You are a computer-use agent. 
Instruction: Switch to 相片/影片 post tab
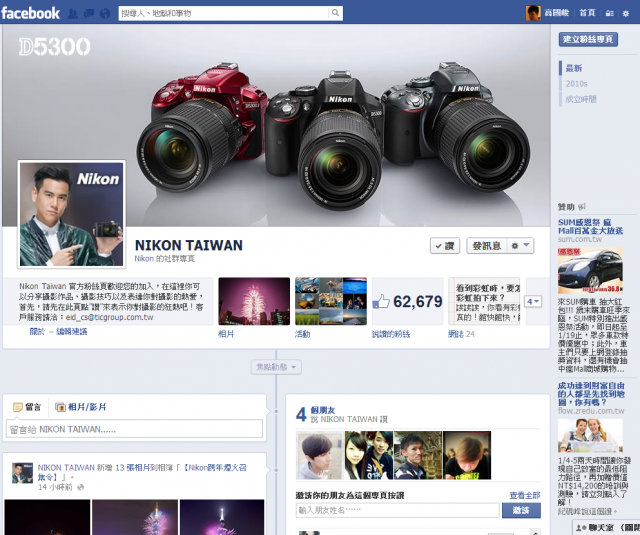[x=80, y=407]
